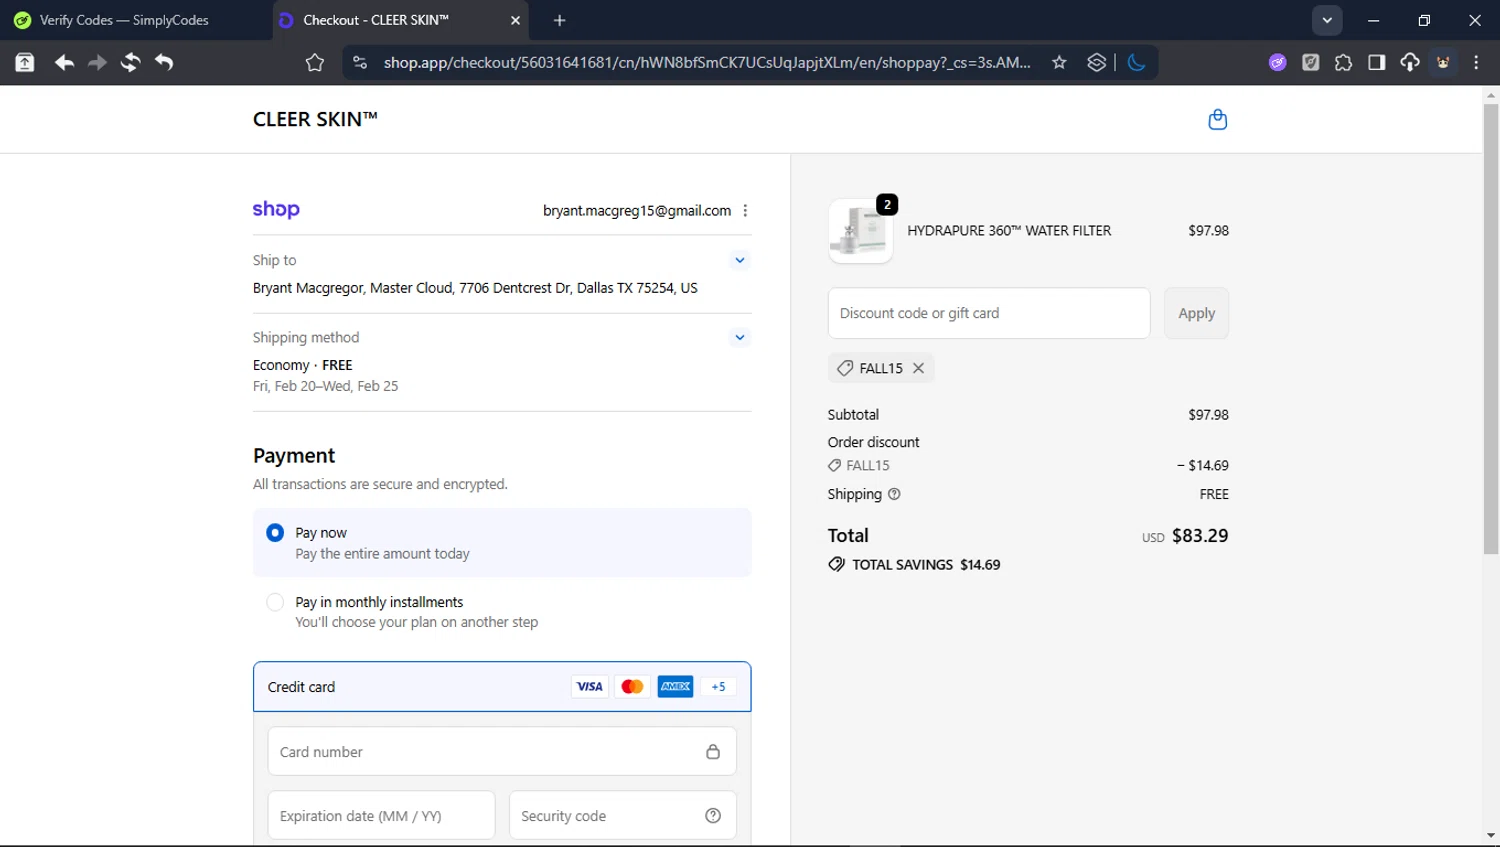Open the browser three-dot menu
Image resolution: width=1500 pixels, height=847 pixels.
pos(1476,62)
